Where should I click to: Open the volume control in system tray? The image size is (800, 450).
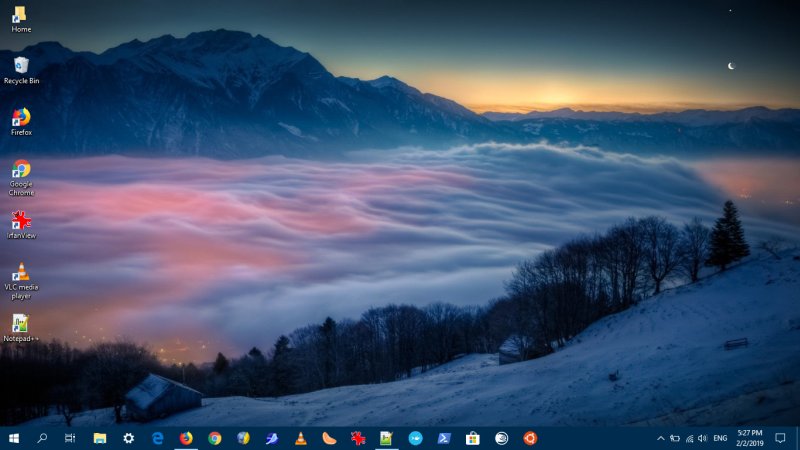pos(703,438)
